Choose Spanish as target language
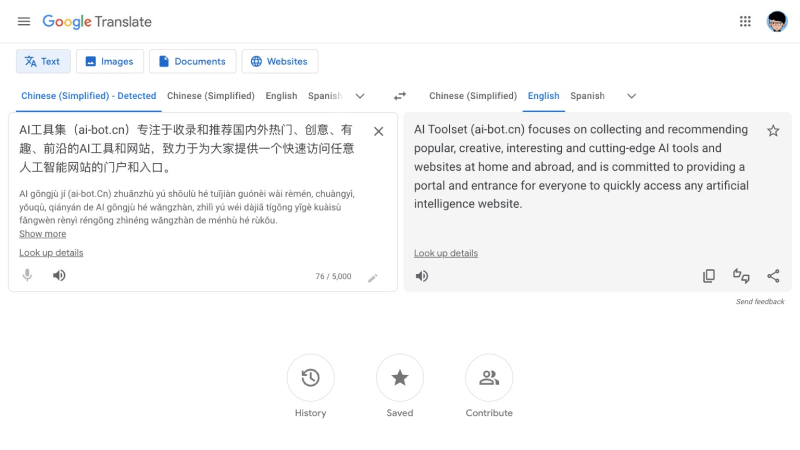The height and width of the screenshot is (450, 800). click(587, 96)
